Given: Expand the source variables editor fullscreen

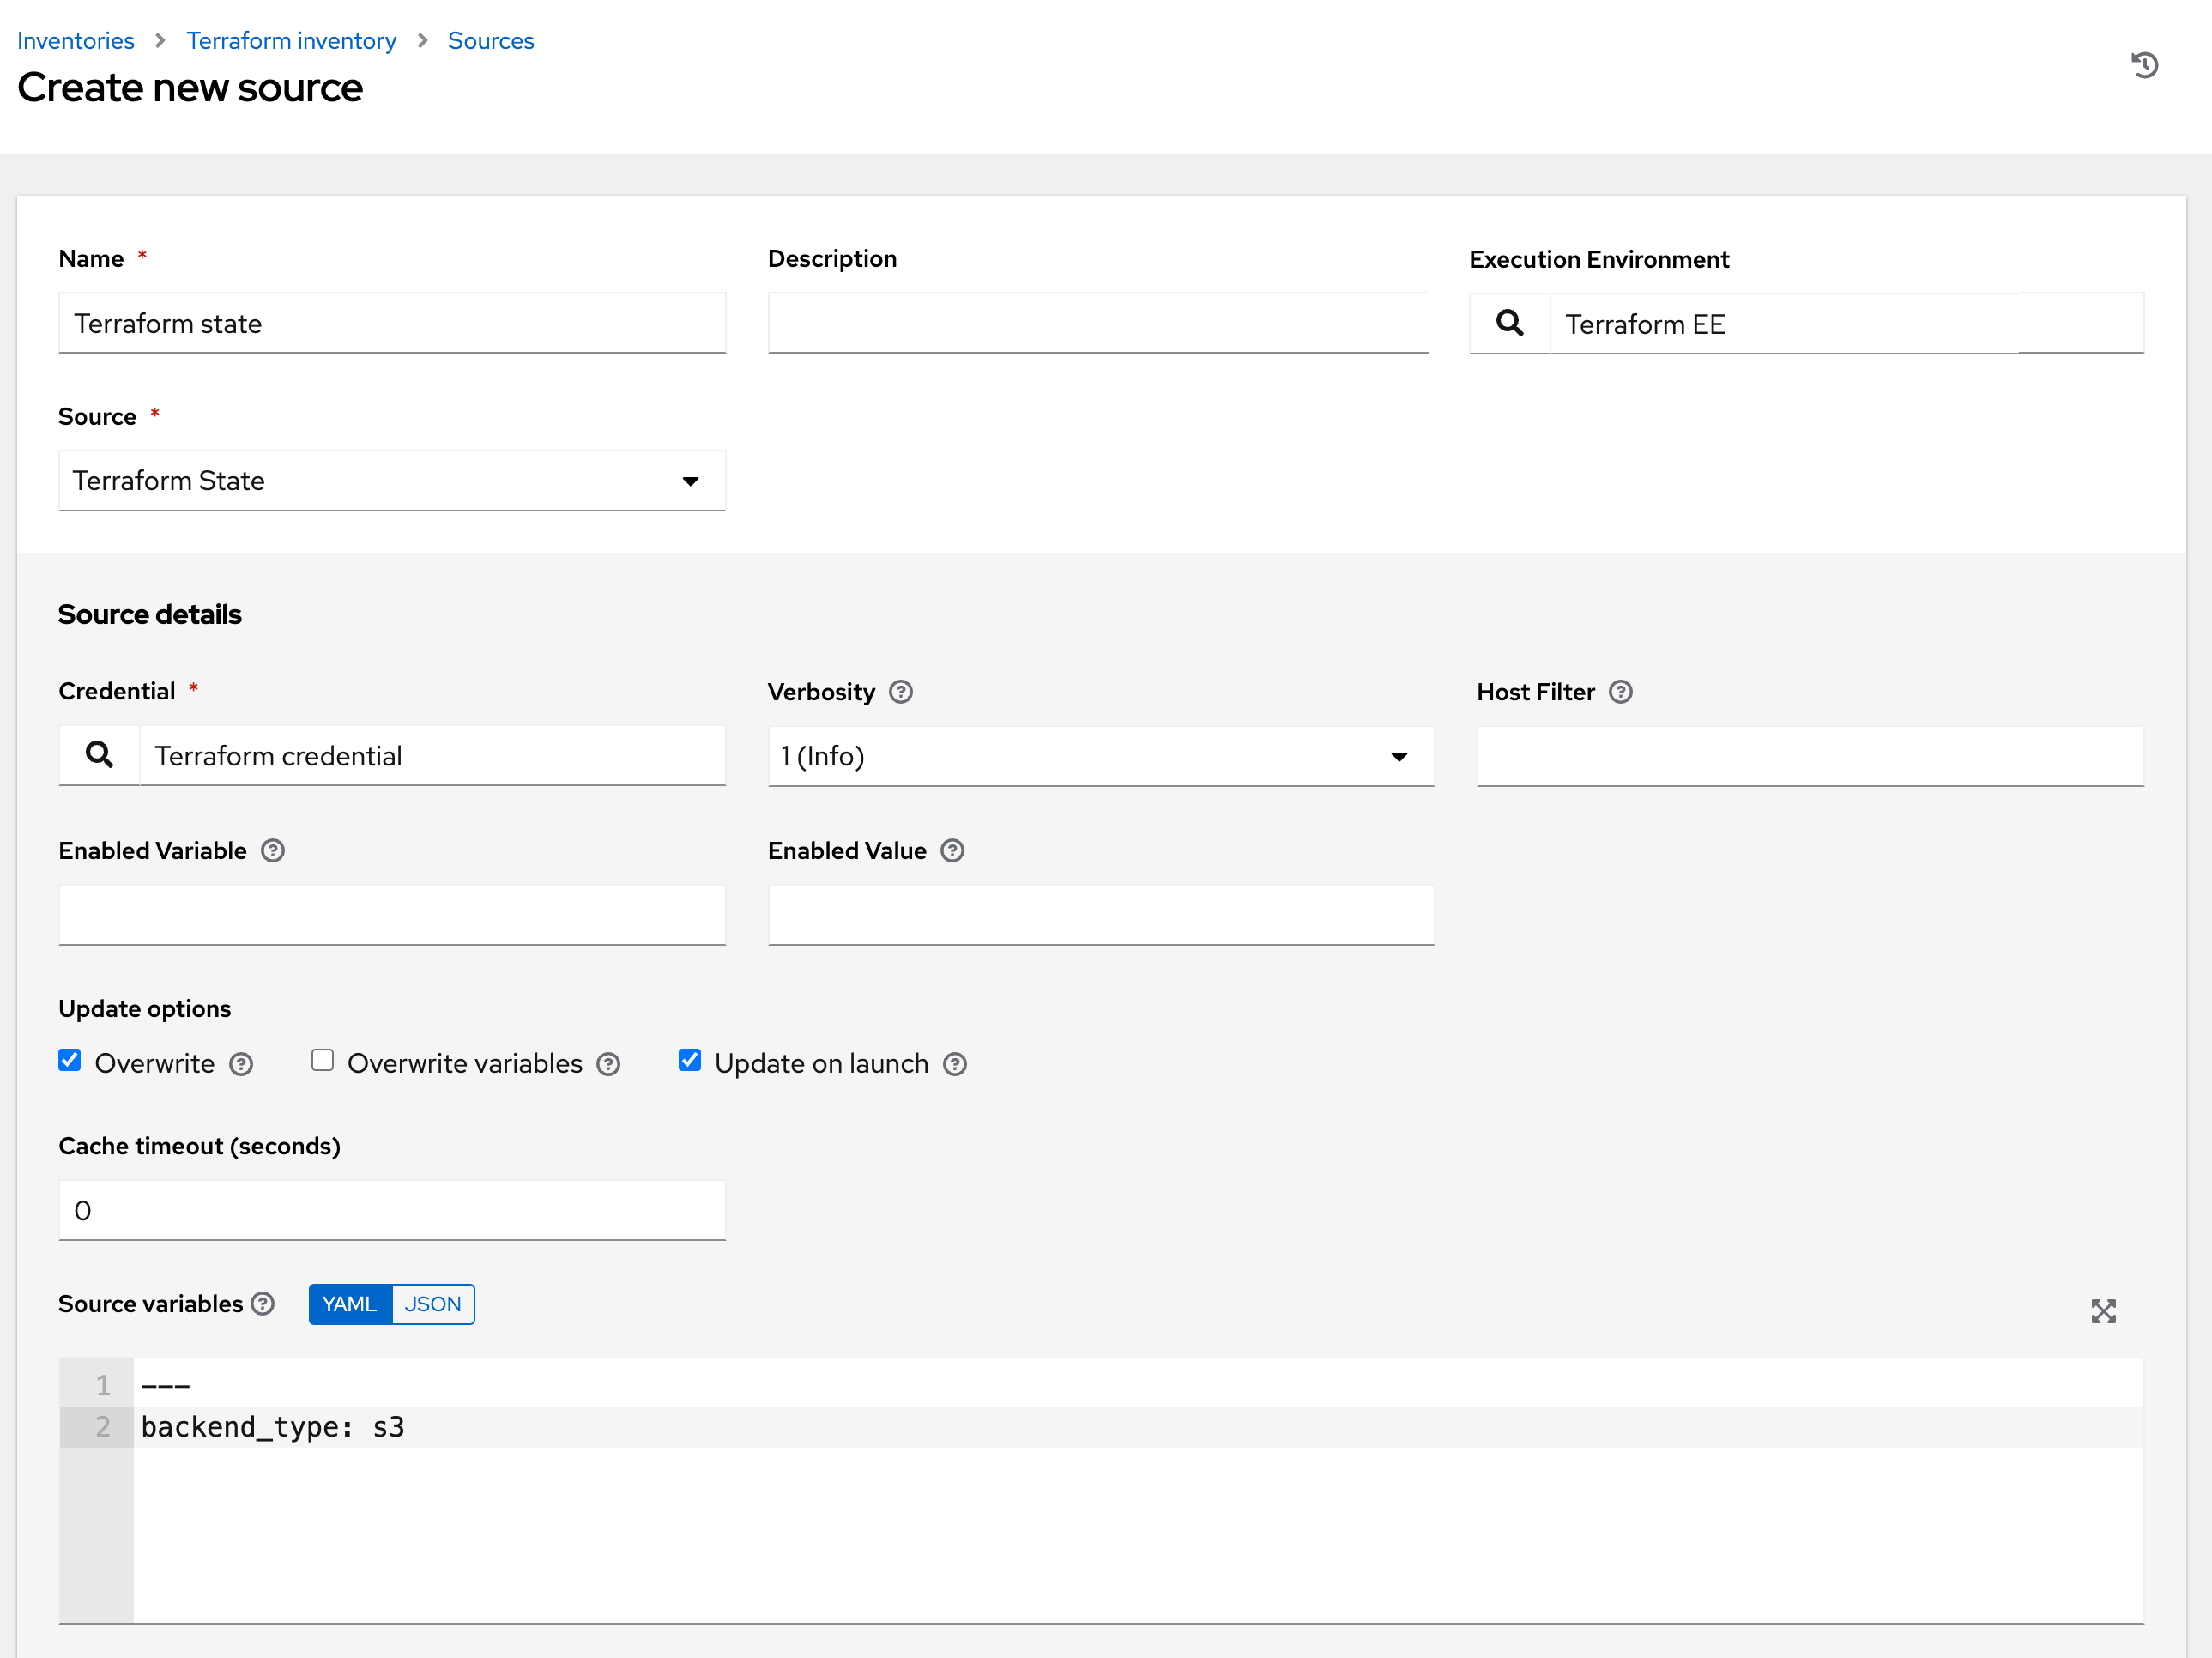Looking at the screenshot, I should [x=2103, y=1311].
